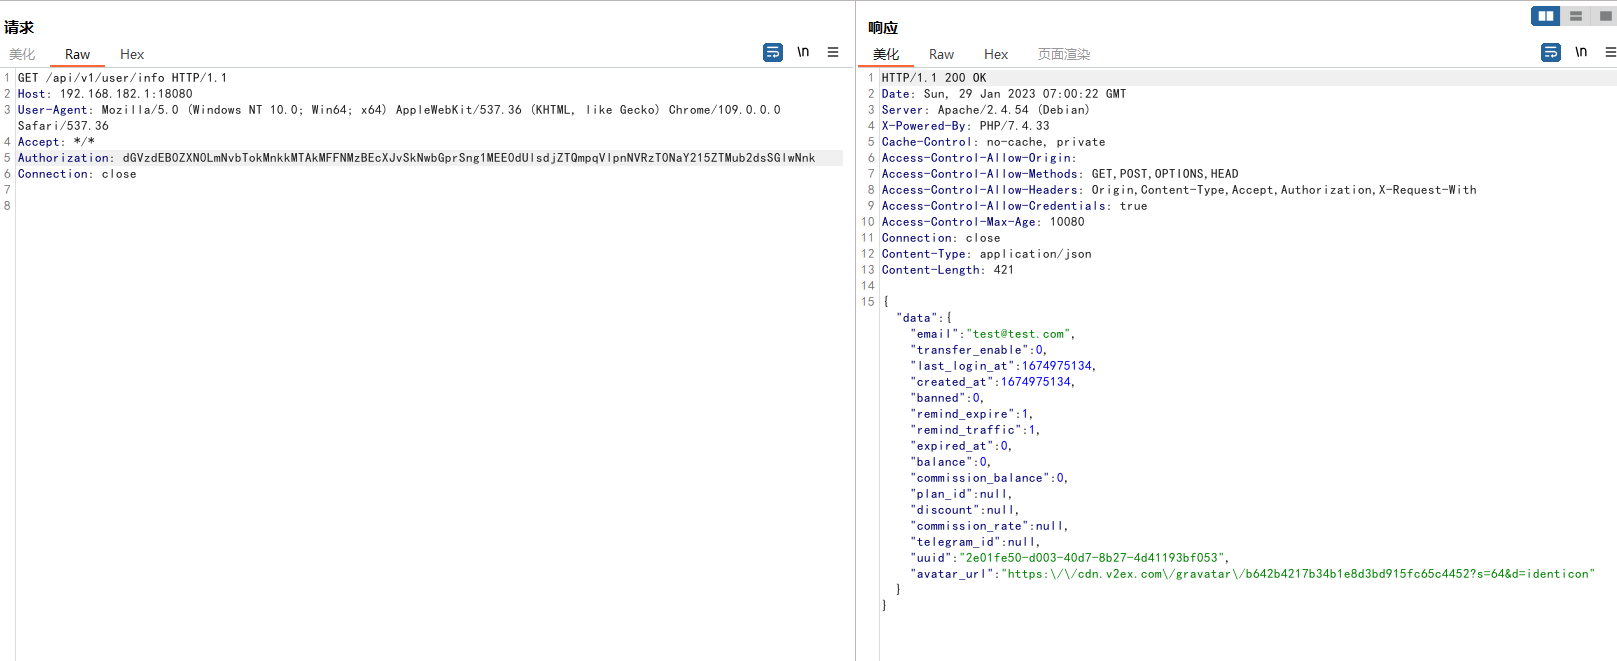Switch to top-bottom stacked layout
The height and width of the screenshot is (661, 1617).
pyautogui.click(x=1576, y=16)
